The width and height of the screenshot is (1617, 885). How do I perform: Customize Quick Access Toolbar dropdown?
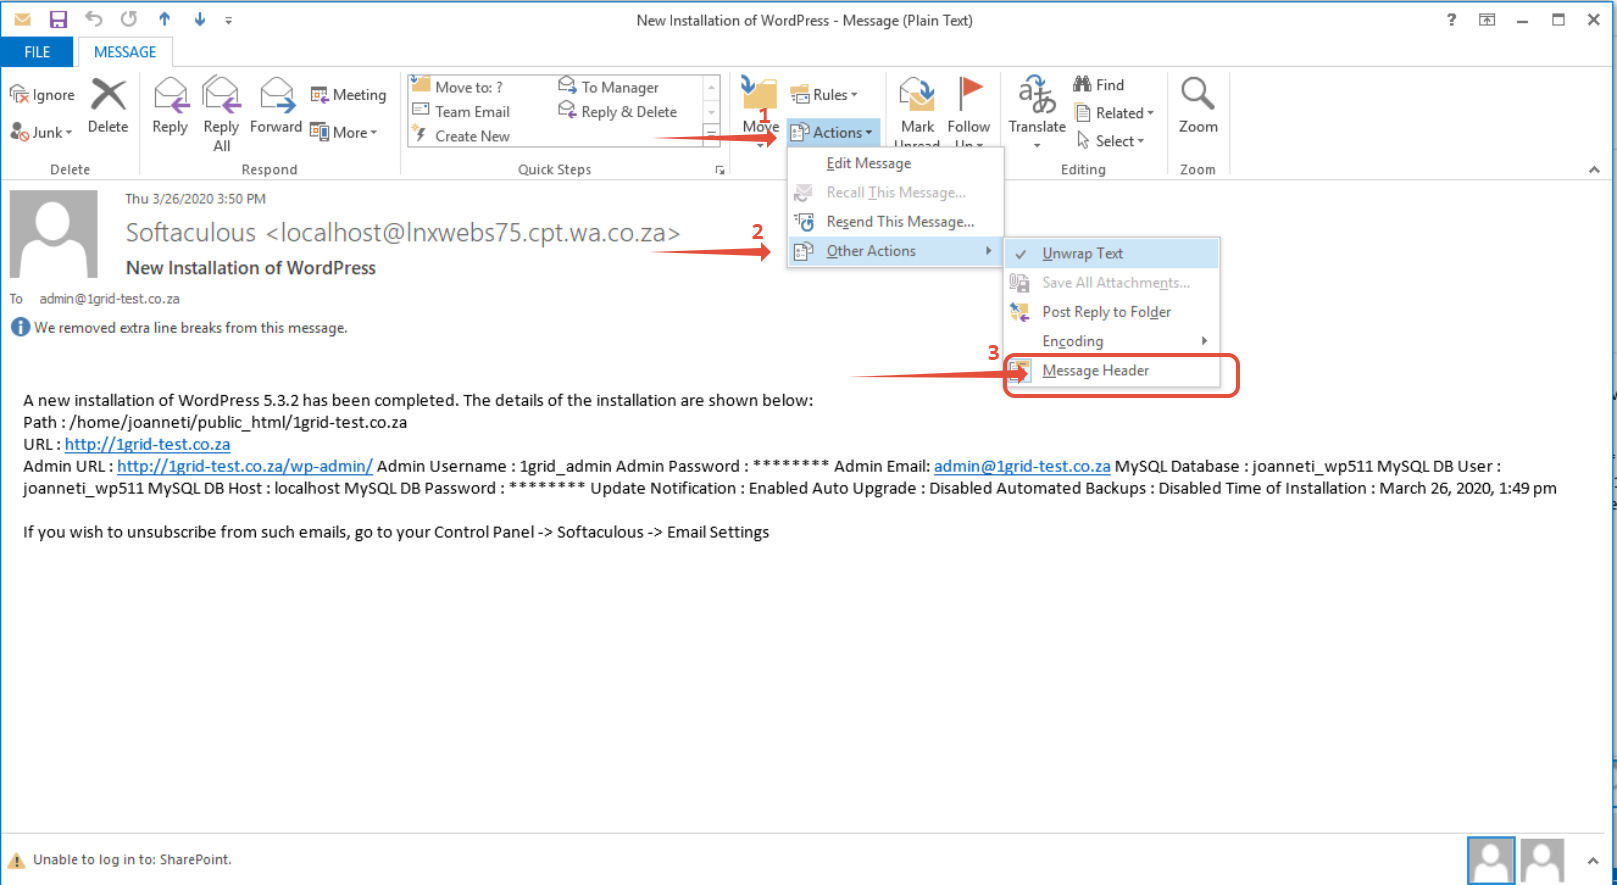229,20
